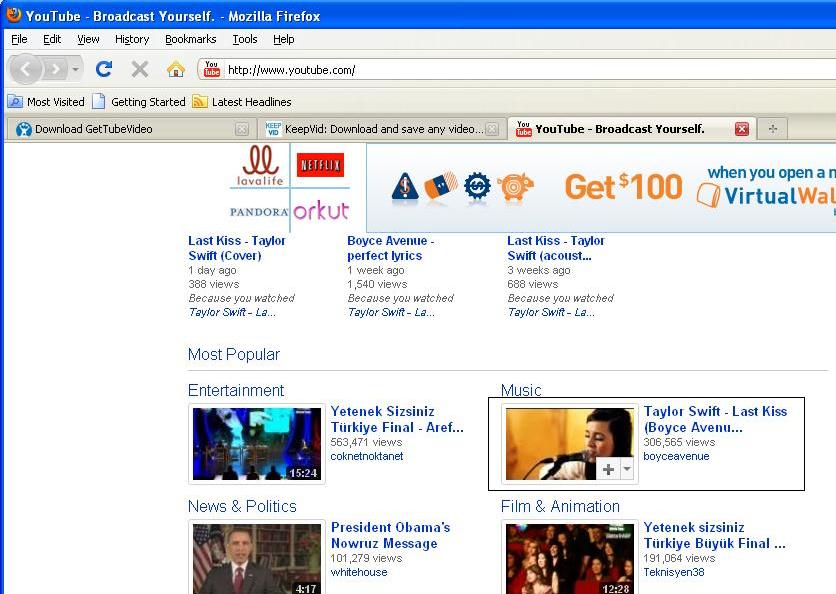Open the News & Politics category heading
The image size is (836, 594).
[242, 506]
